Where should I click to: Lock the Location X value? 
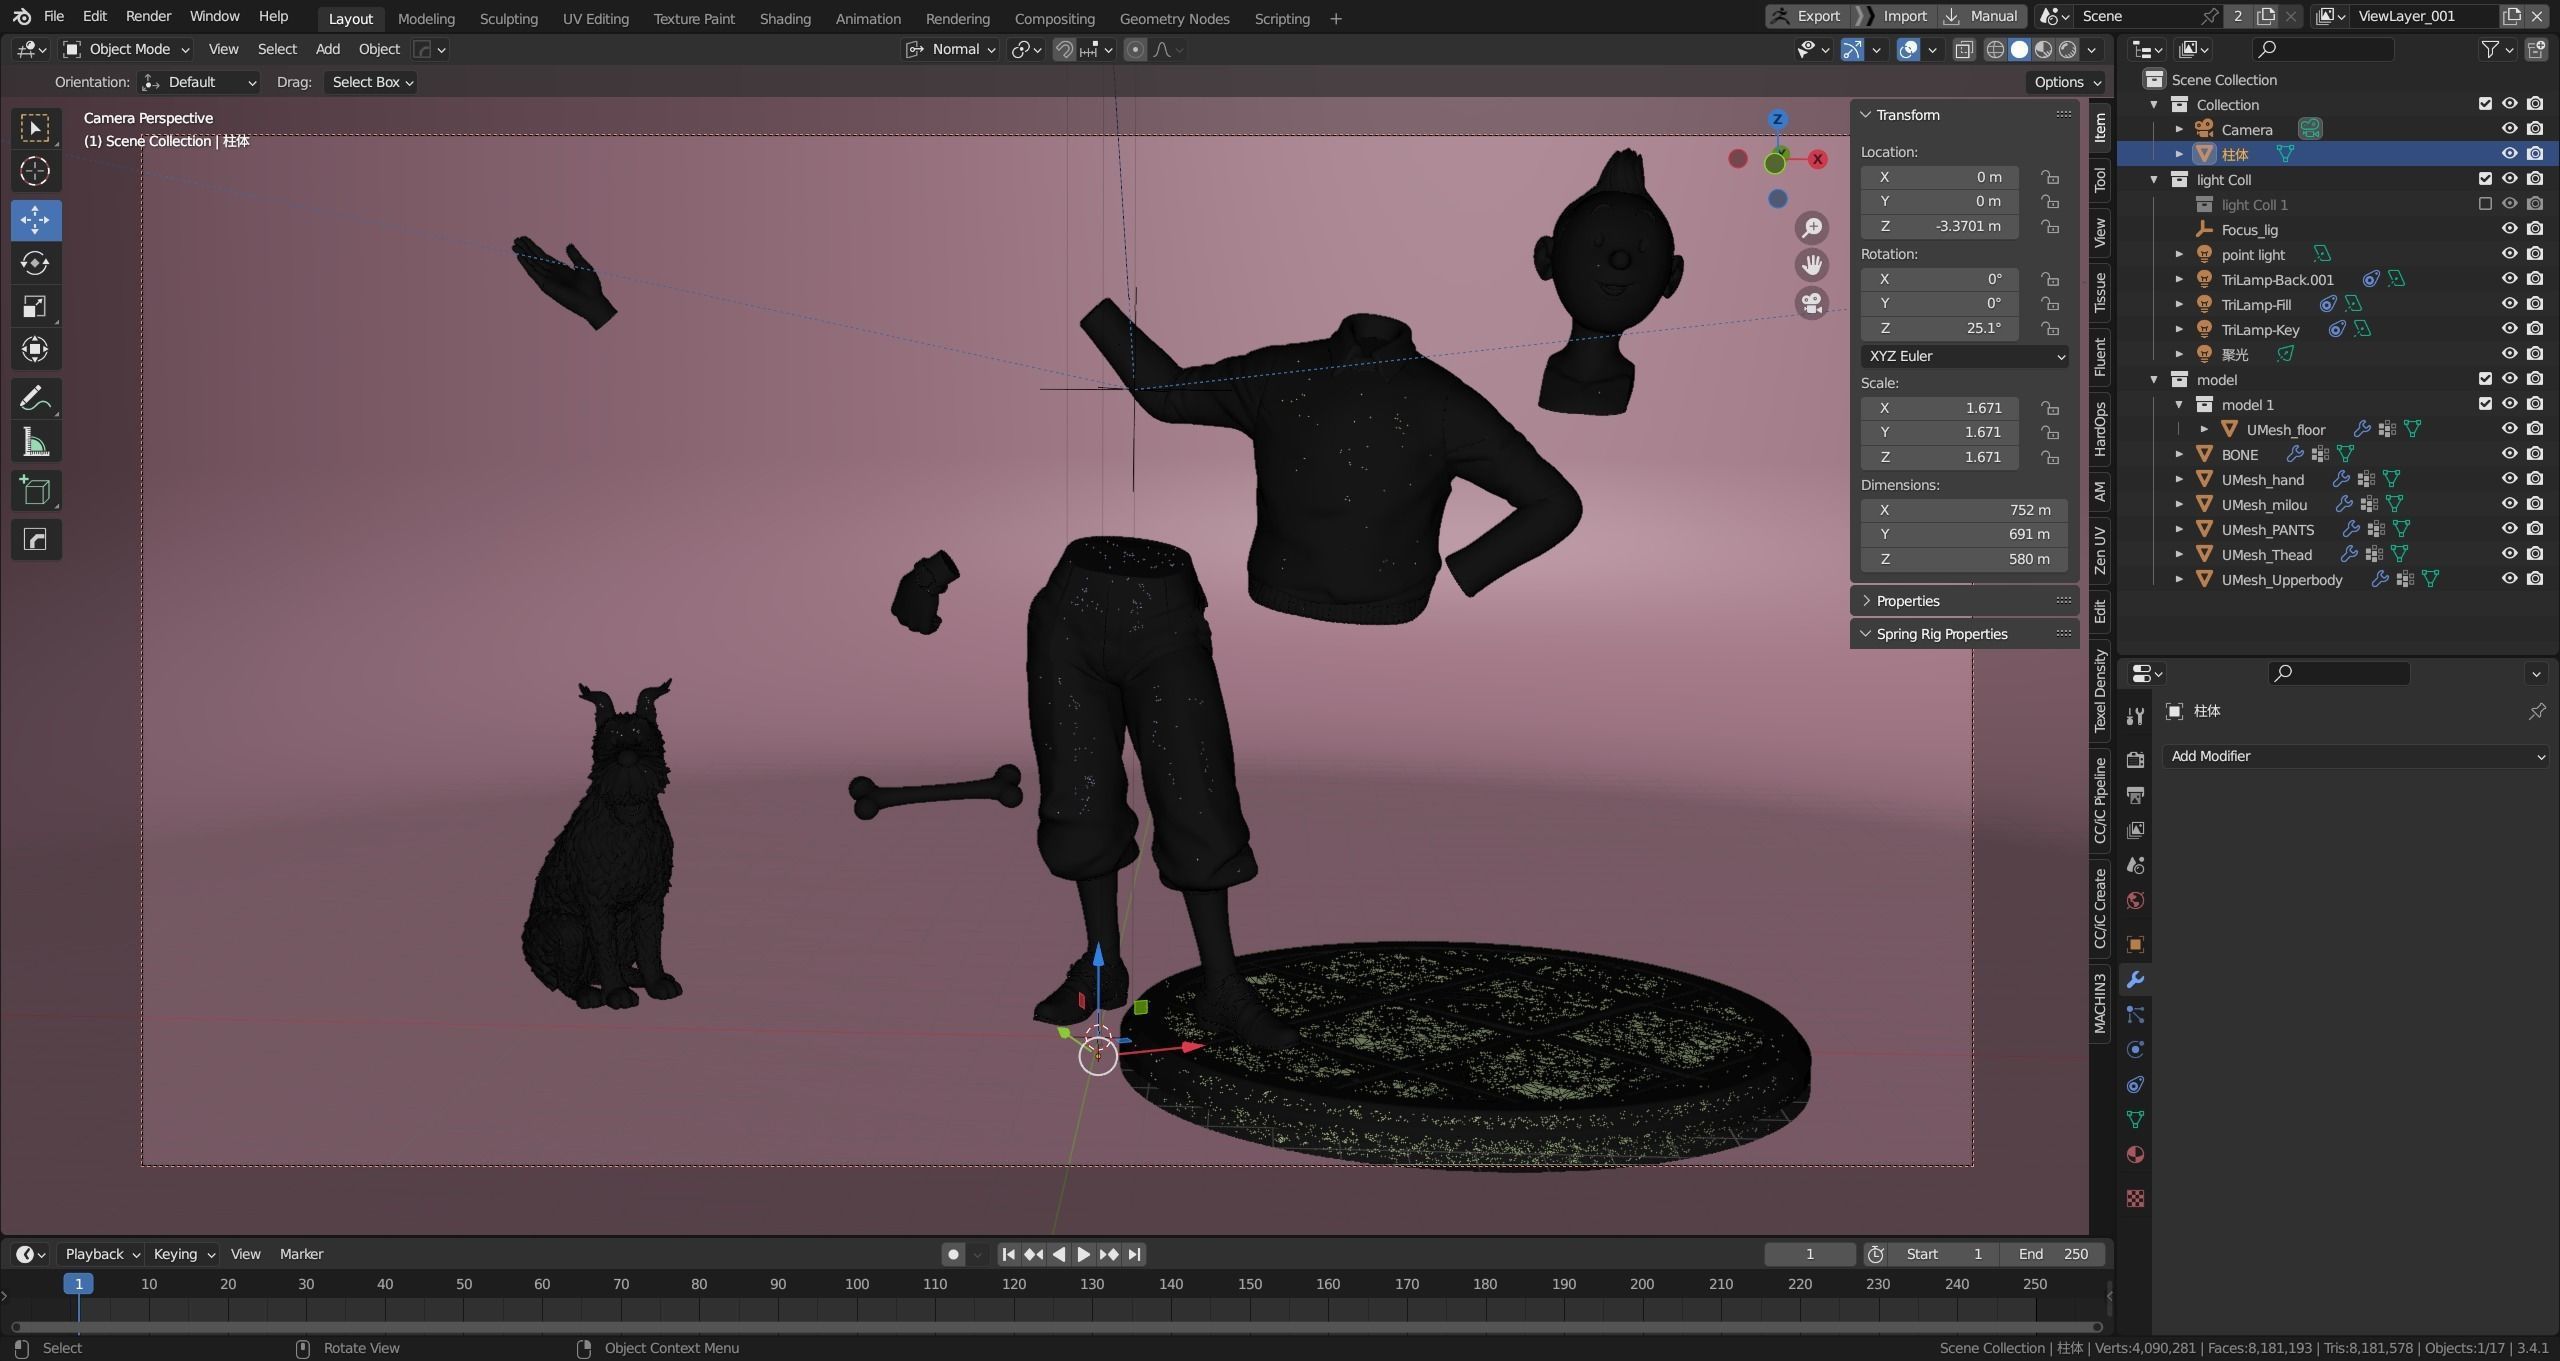click(2050, 177)
